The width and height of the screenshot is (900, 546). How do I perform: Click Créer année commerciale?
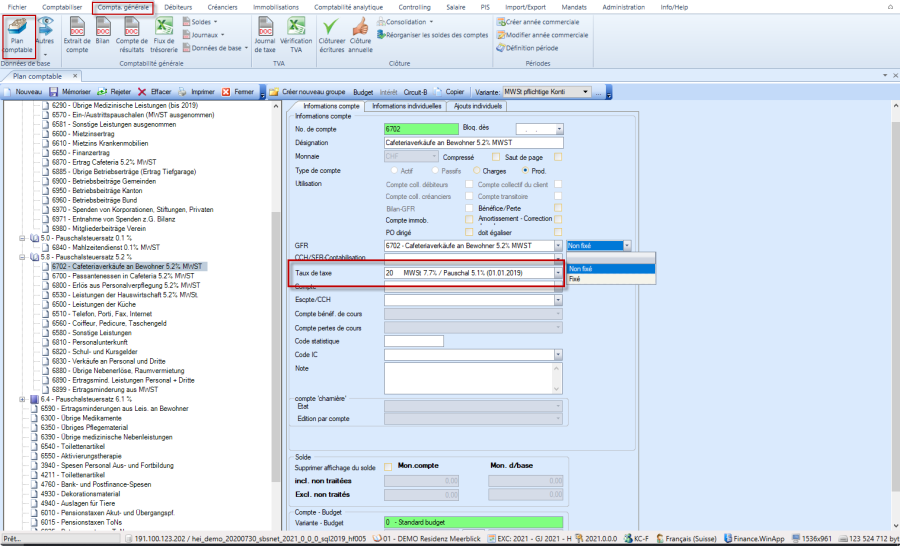pos(538,22)
